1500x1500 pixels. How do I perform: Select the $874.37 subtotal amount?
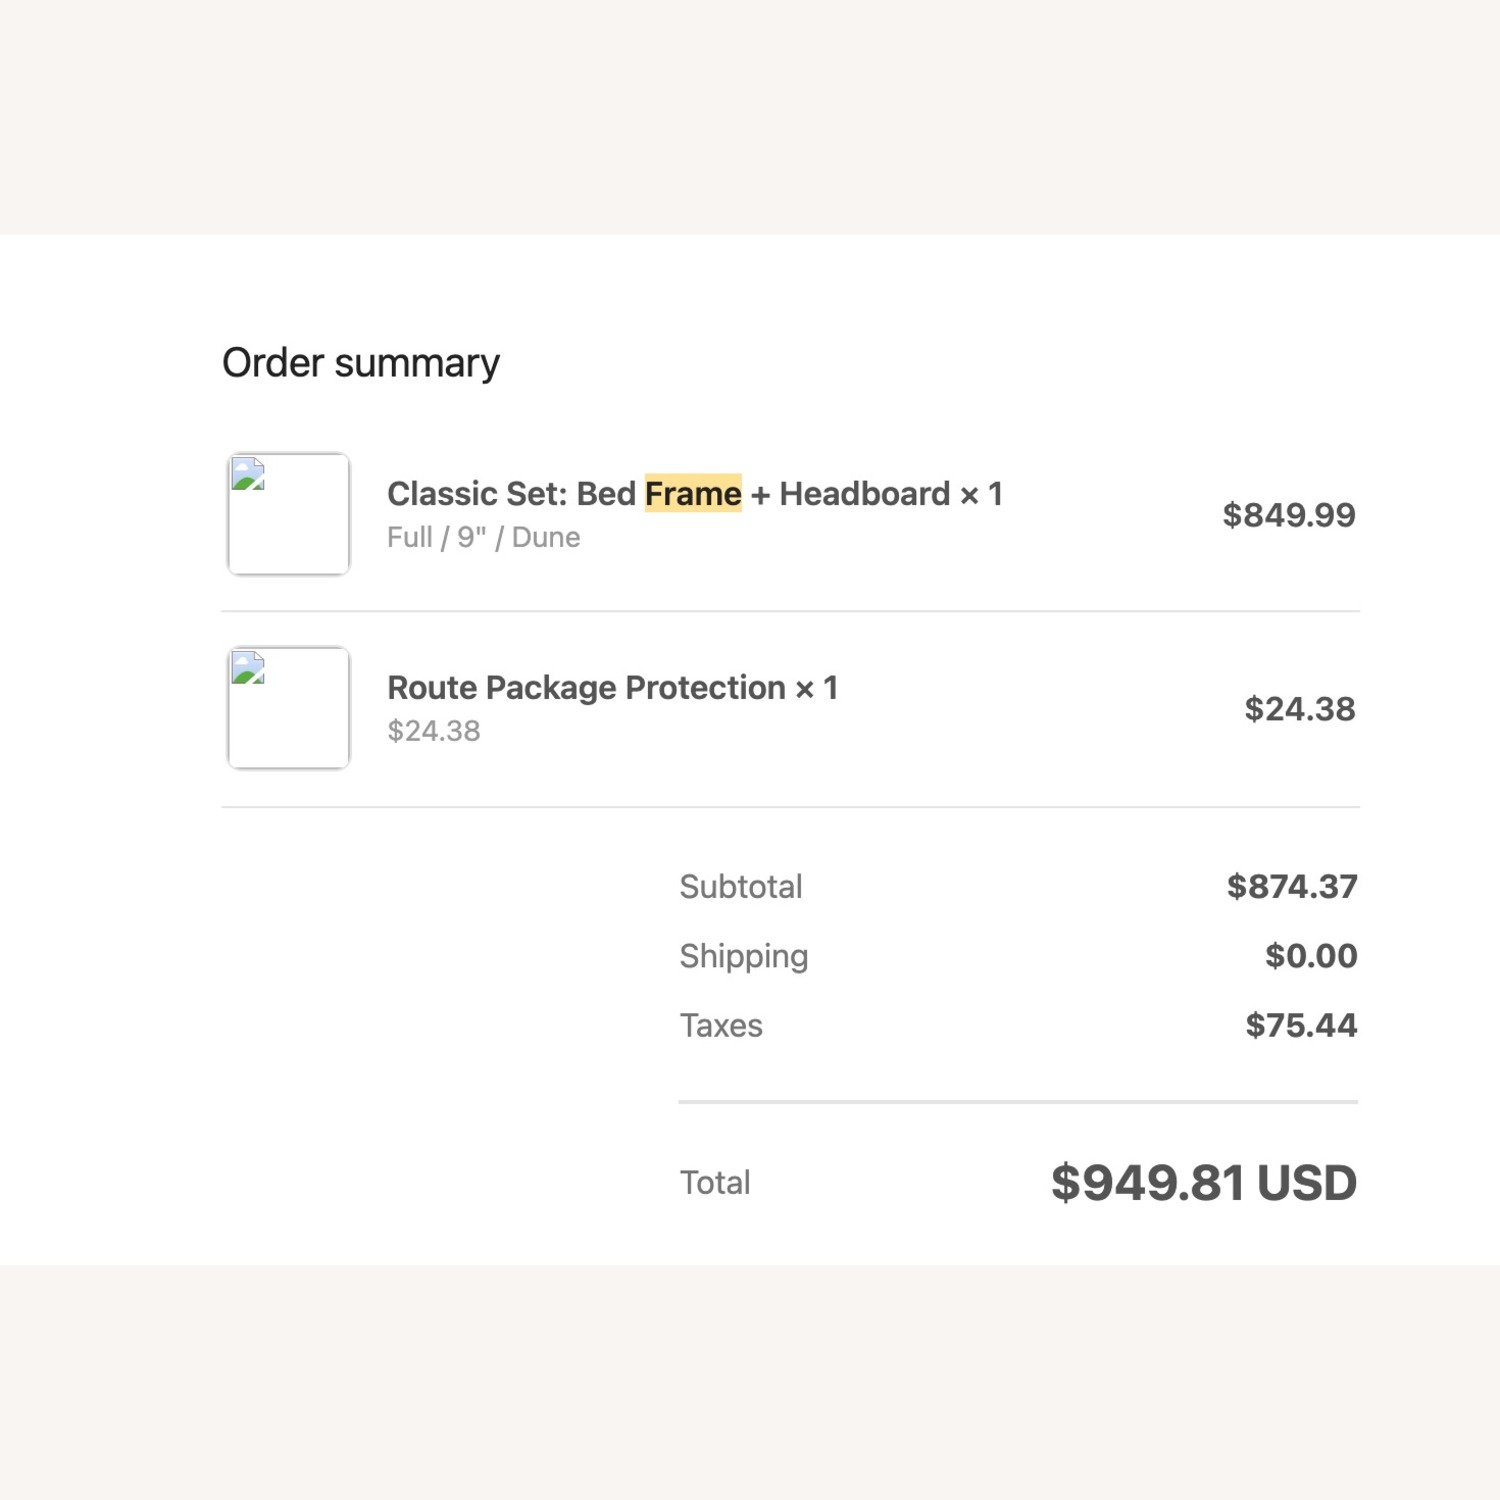(x=1292, y=886)
